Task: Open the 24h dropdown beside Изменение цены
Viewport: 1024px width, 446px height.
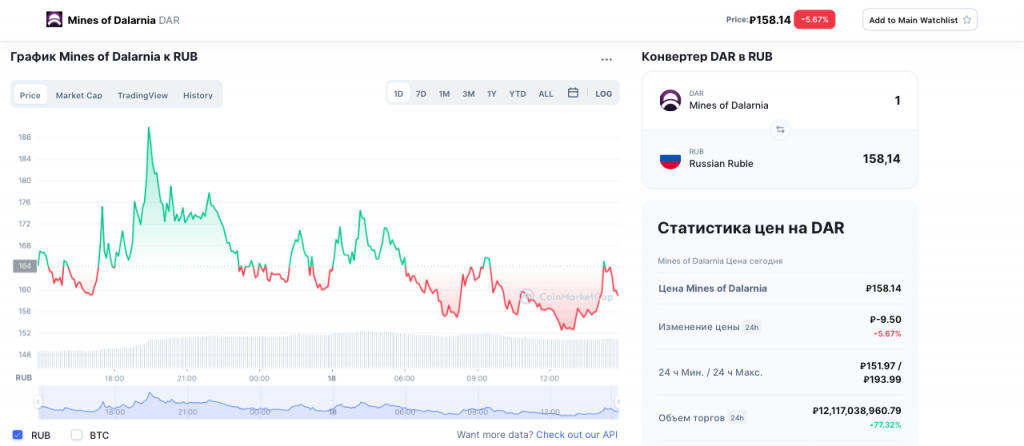Action: (x=751, y=327)
